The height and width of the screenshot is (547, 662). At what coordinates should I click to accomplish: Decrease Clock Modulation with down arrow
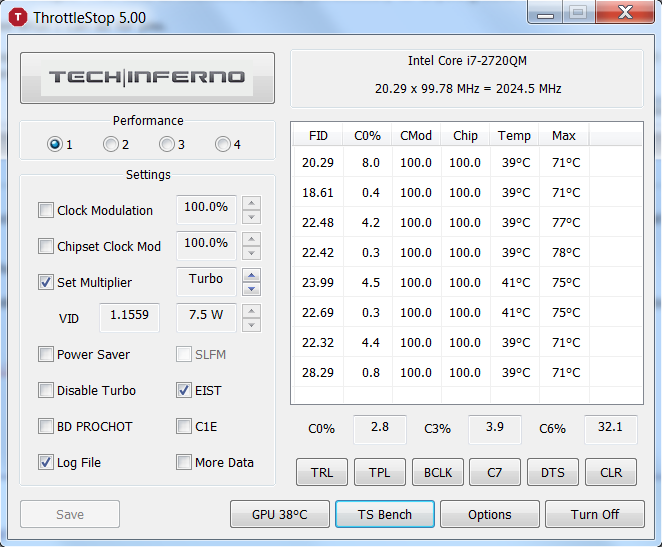(252, 217)
